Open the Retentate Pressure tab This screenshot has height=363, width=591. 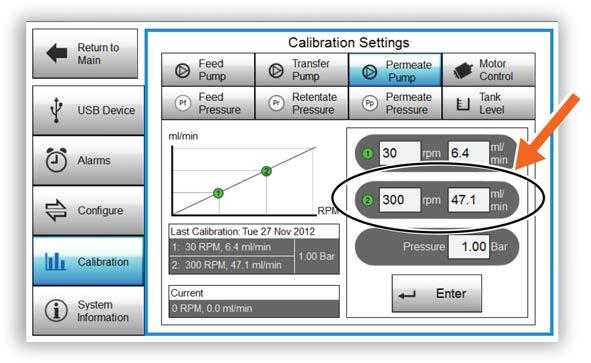pos(302,103)
